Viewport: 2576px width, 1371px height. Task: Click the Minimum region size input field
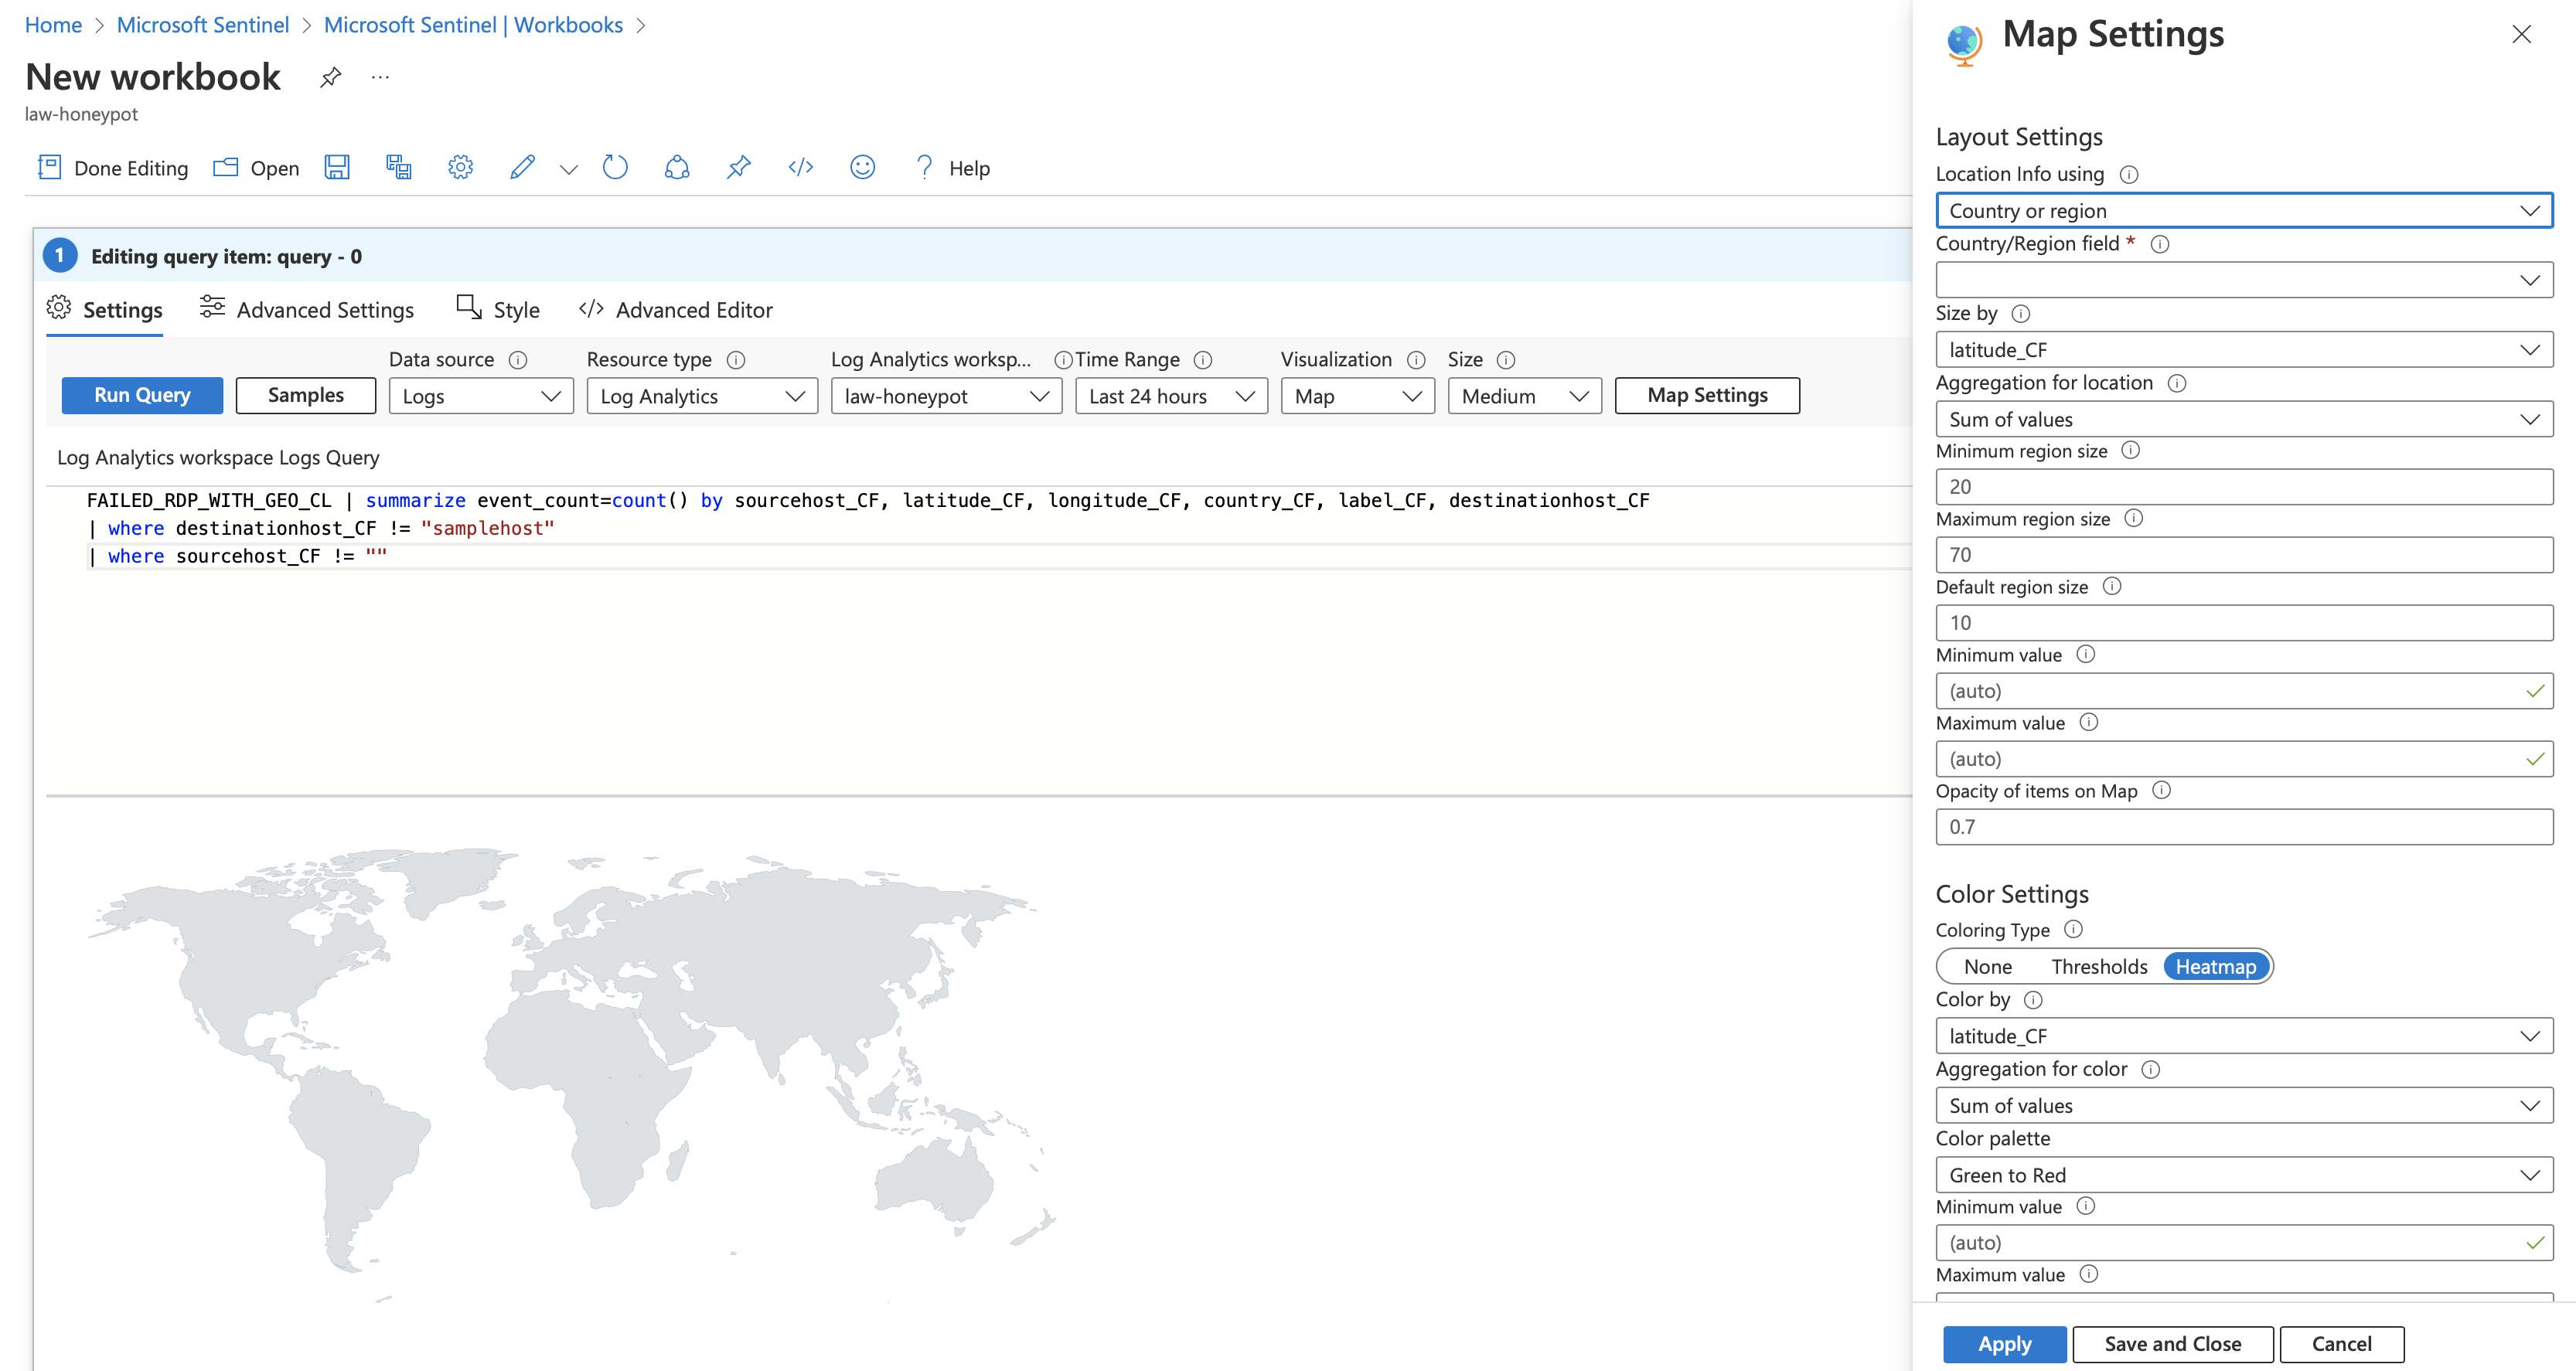(x=2244, y=487)
